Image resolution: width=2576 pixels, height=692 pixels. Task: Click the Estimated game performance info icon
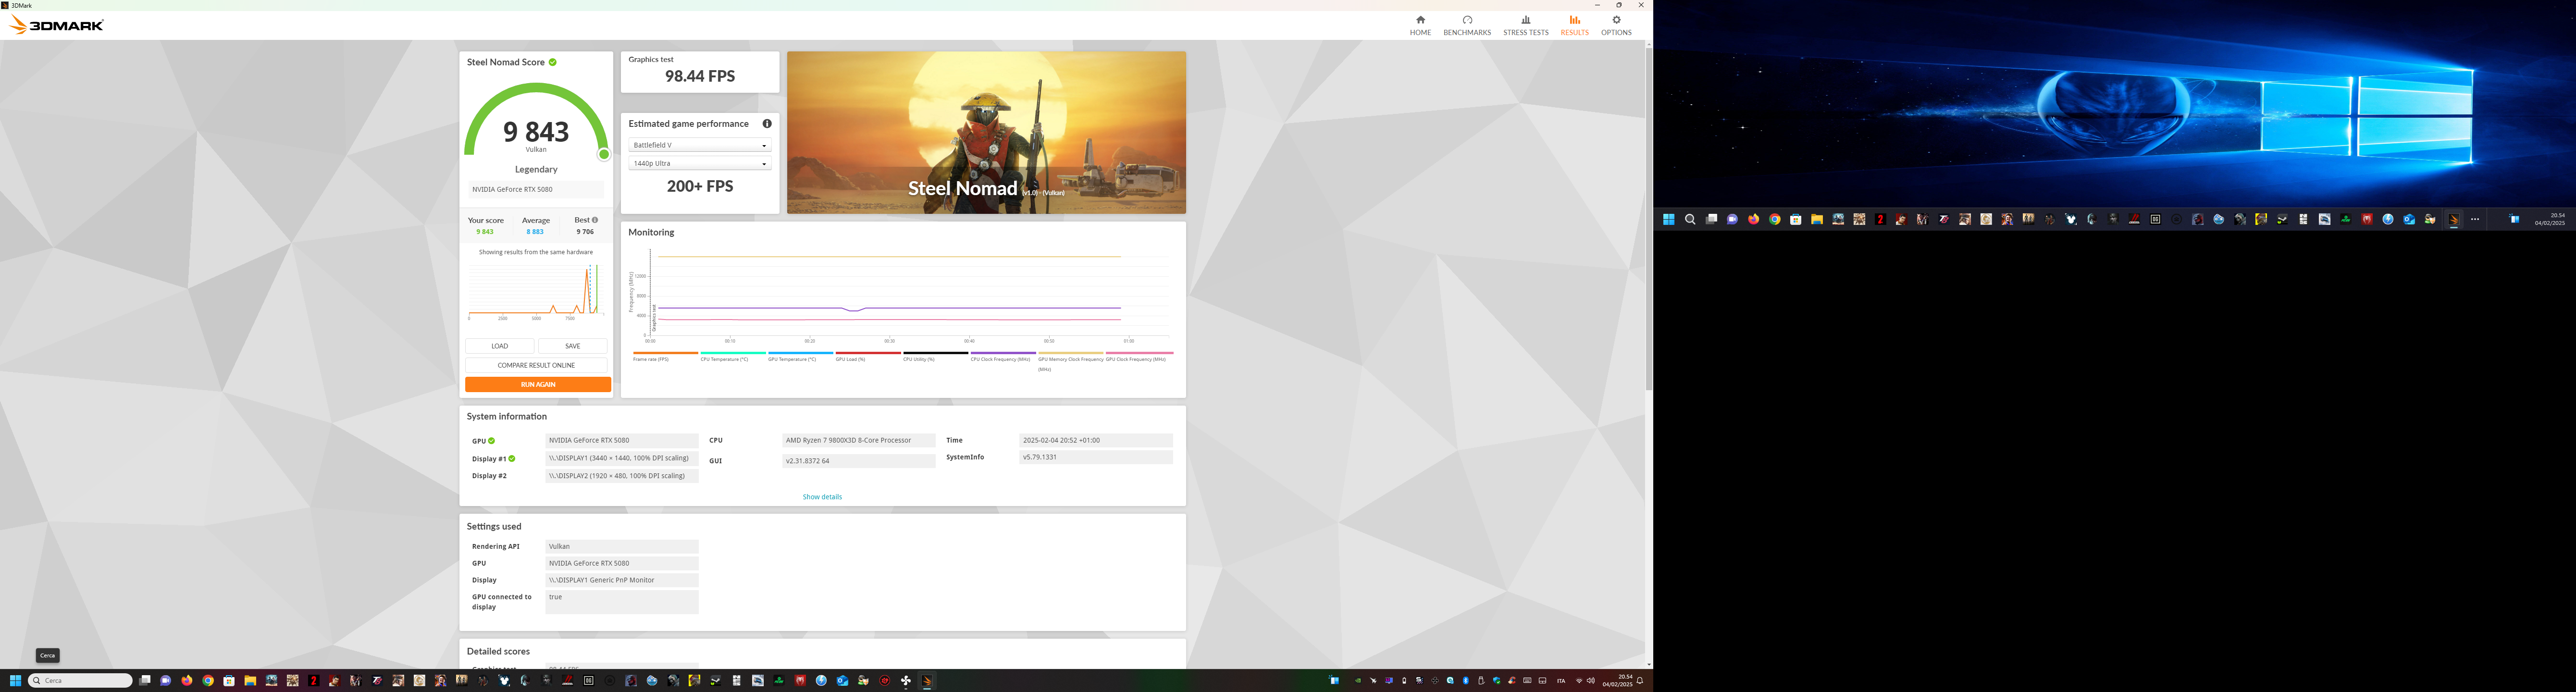coord(767,124)
